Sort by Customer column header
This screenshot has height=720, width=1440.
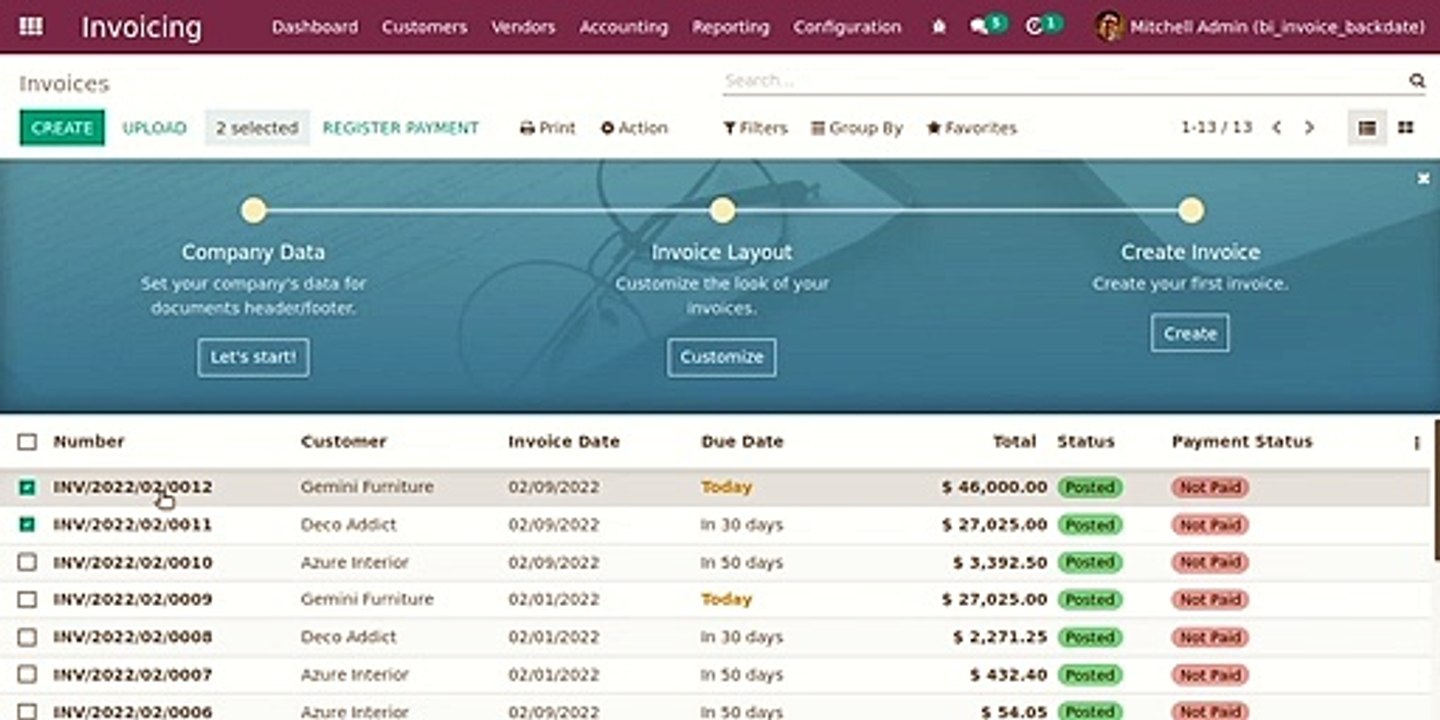click(x=343, y=442)
